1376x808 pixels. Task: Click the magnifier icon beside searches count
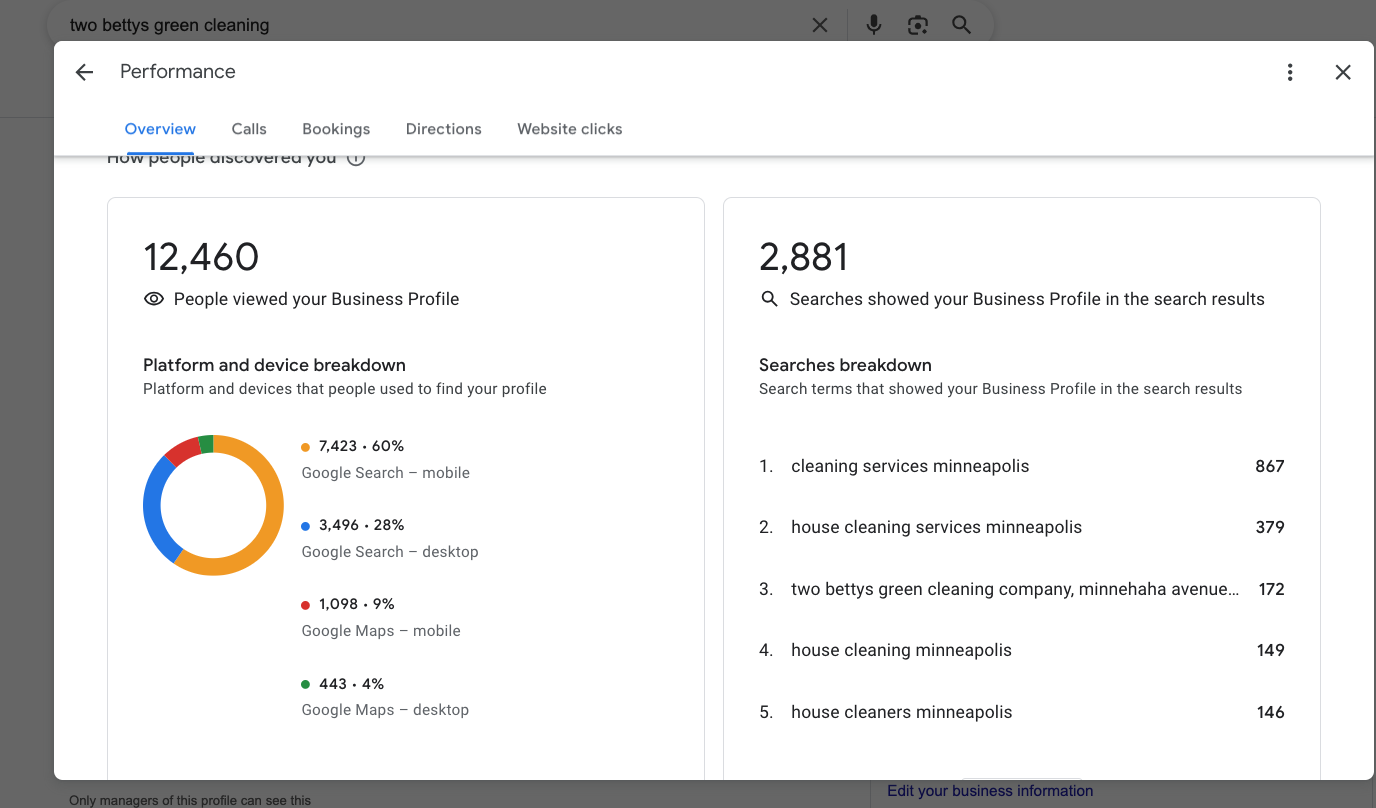pyautogui.click(x=769, y=299)
